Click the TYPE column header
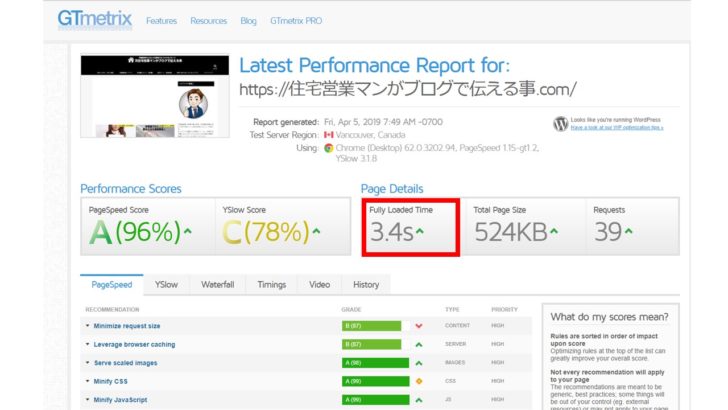728x410 pixels. tap(452, 310)
